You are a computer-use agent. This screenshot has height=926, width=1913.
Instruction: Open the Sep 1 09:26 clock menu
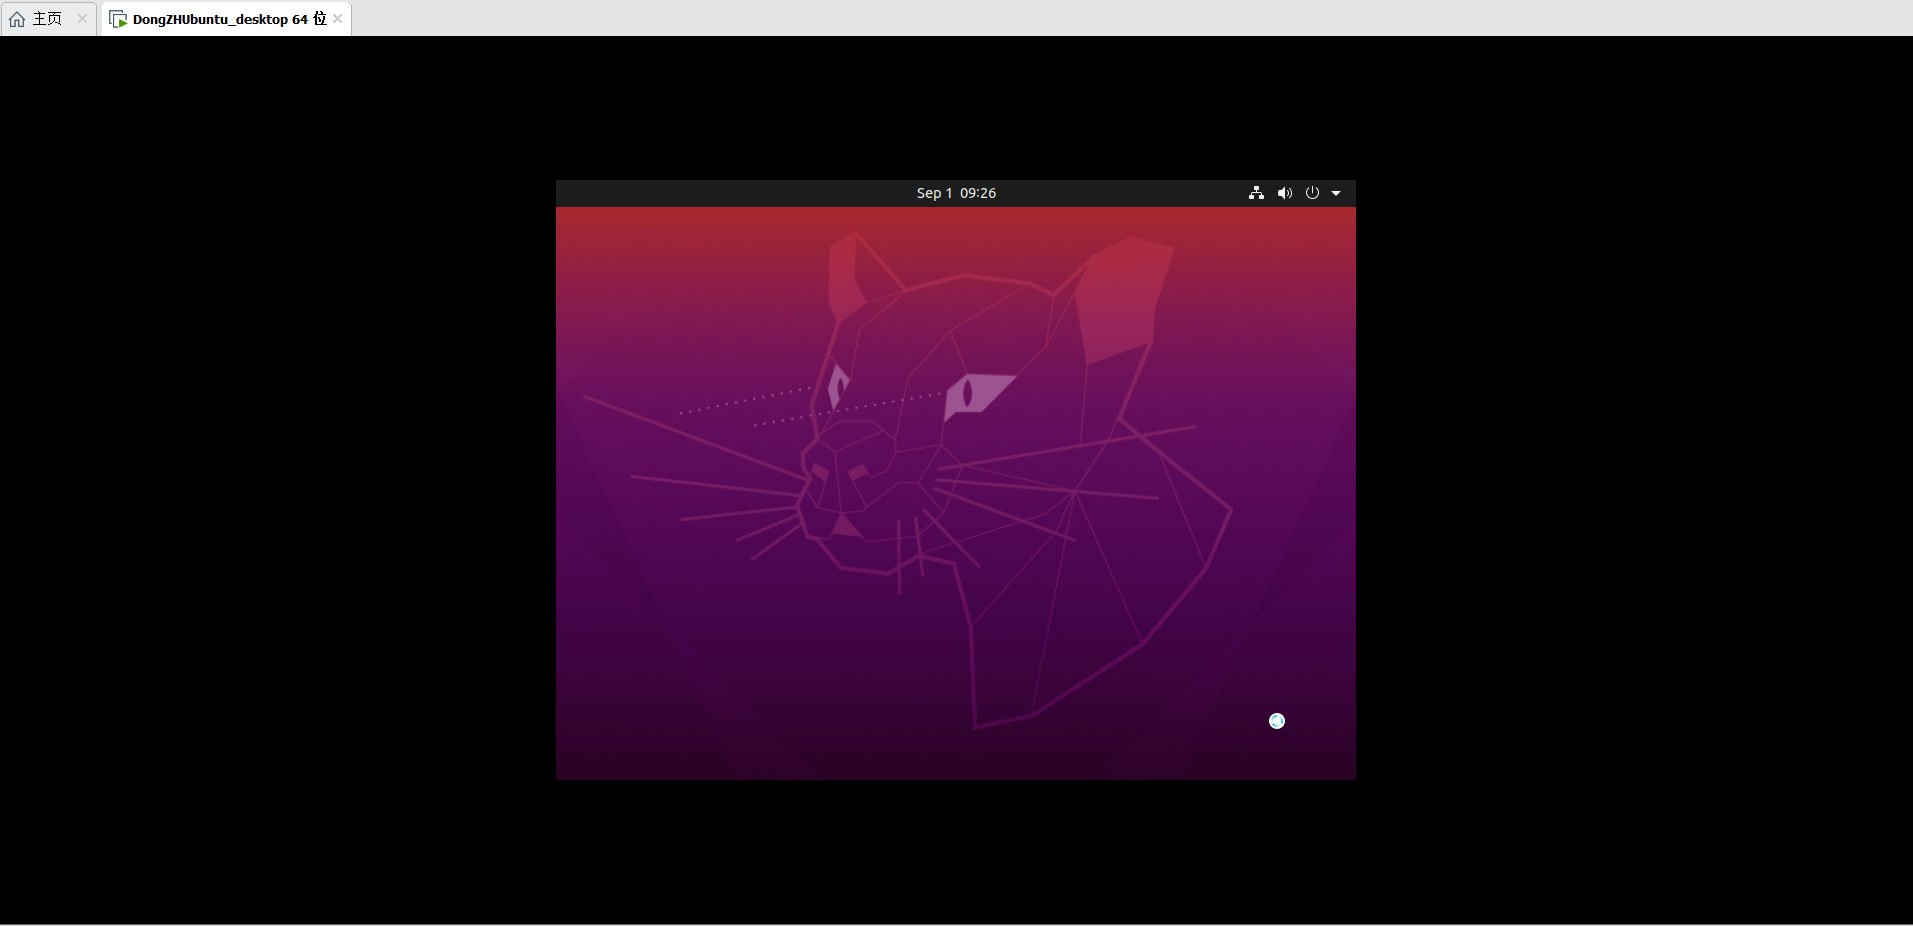point(956,193)
